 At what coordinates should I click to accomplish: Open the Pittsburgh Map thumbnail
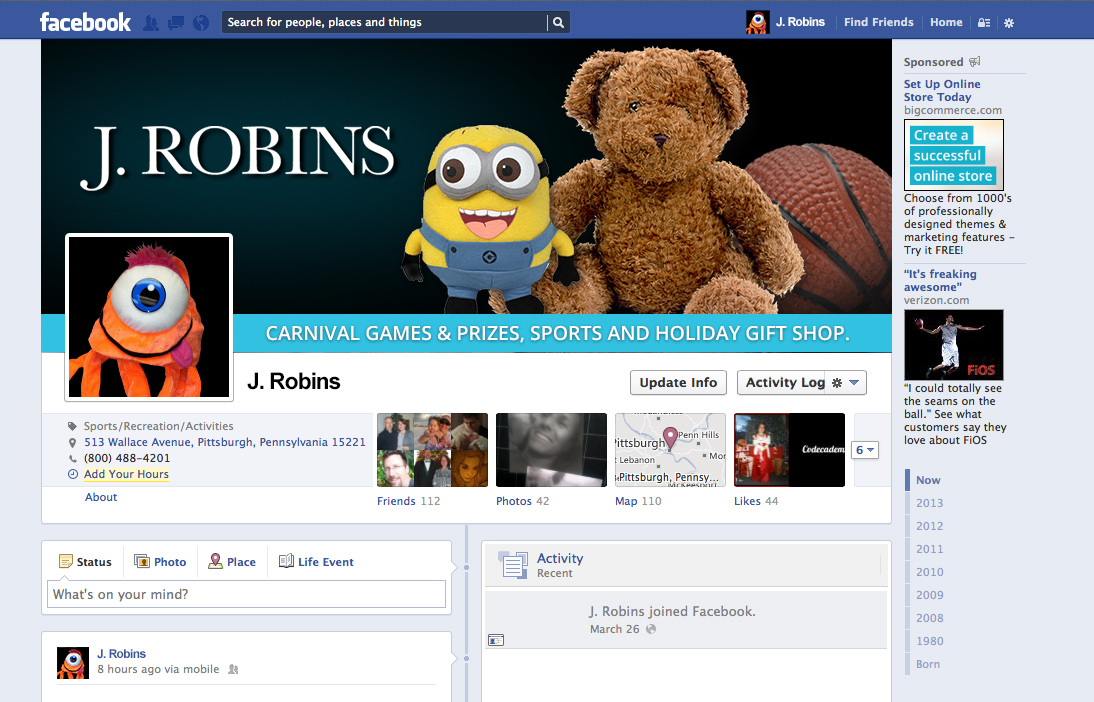[x=670, y=450]
